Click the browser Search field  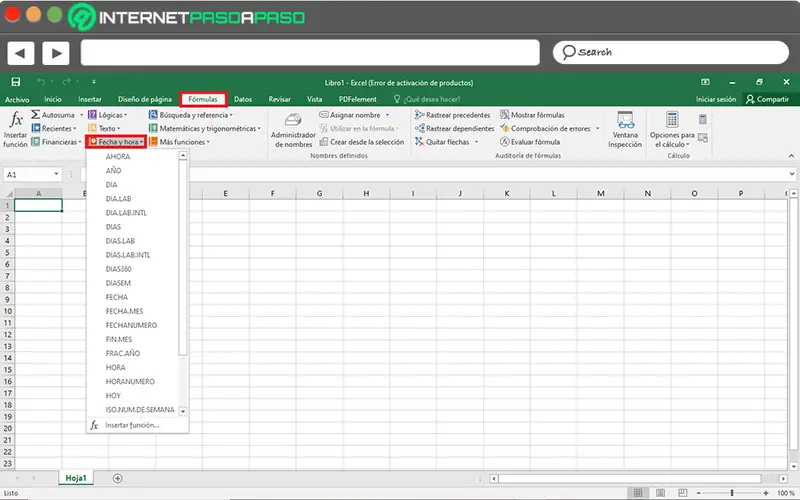coord(670,53)
